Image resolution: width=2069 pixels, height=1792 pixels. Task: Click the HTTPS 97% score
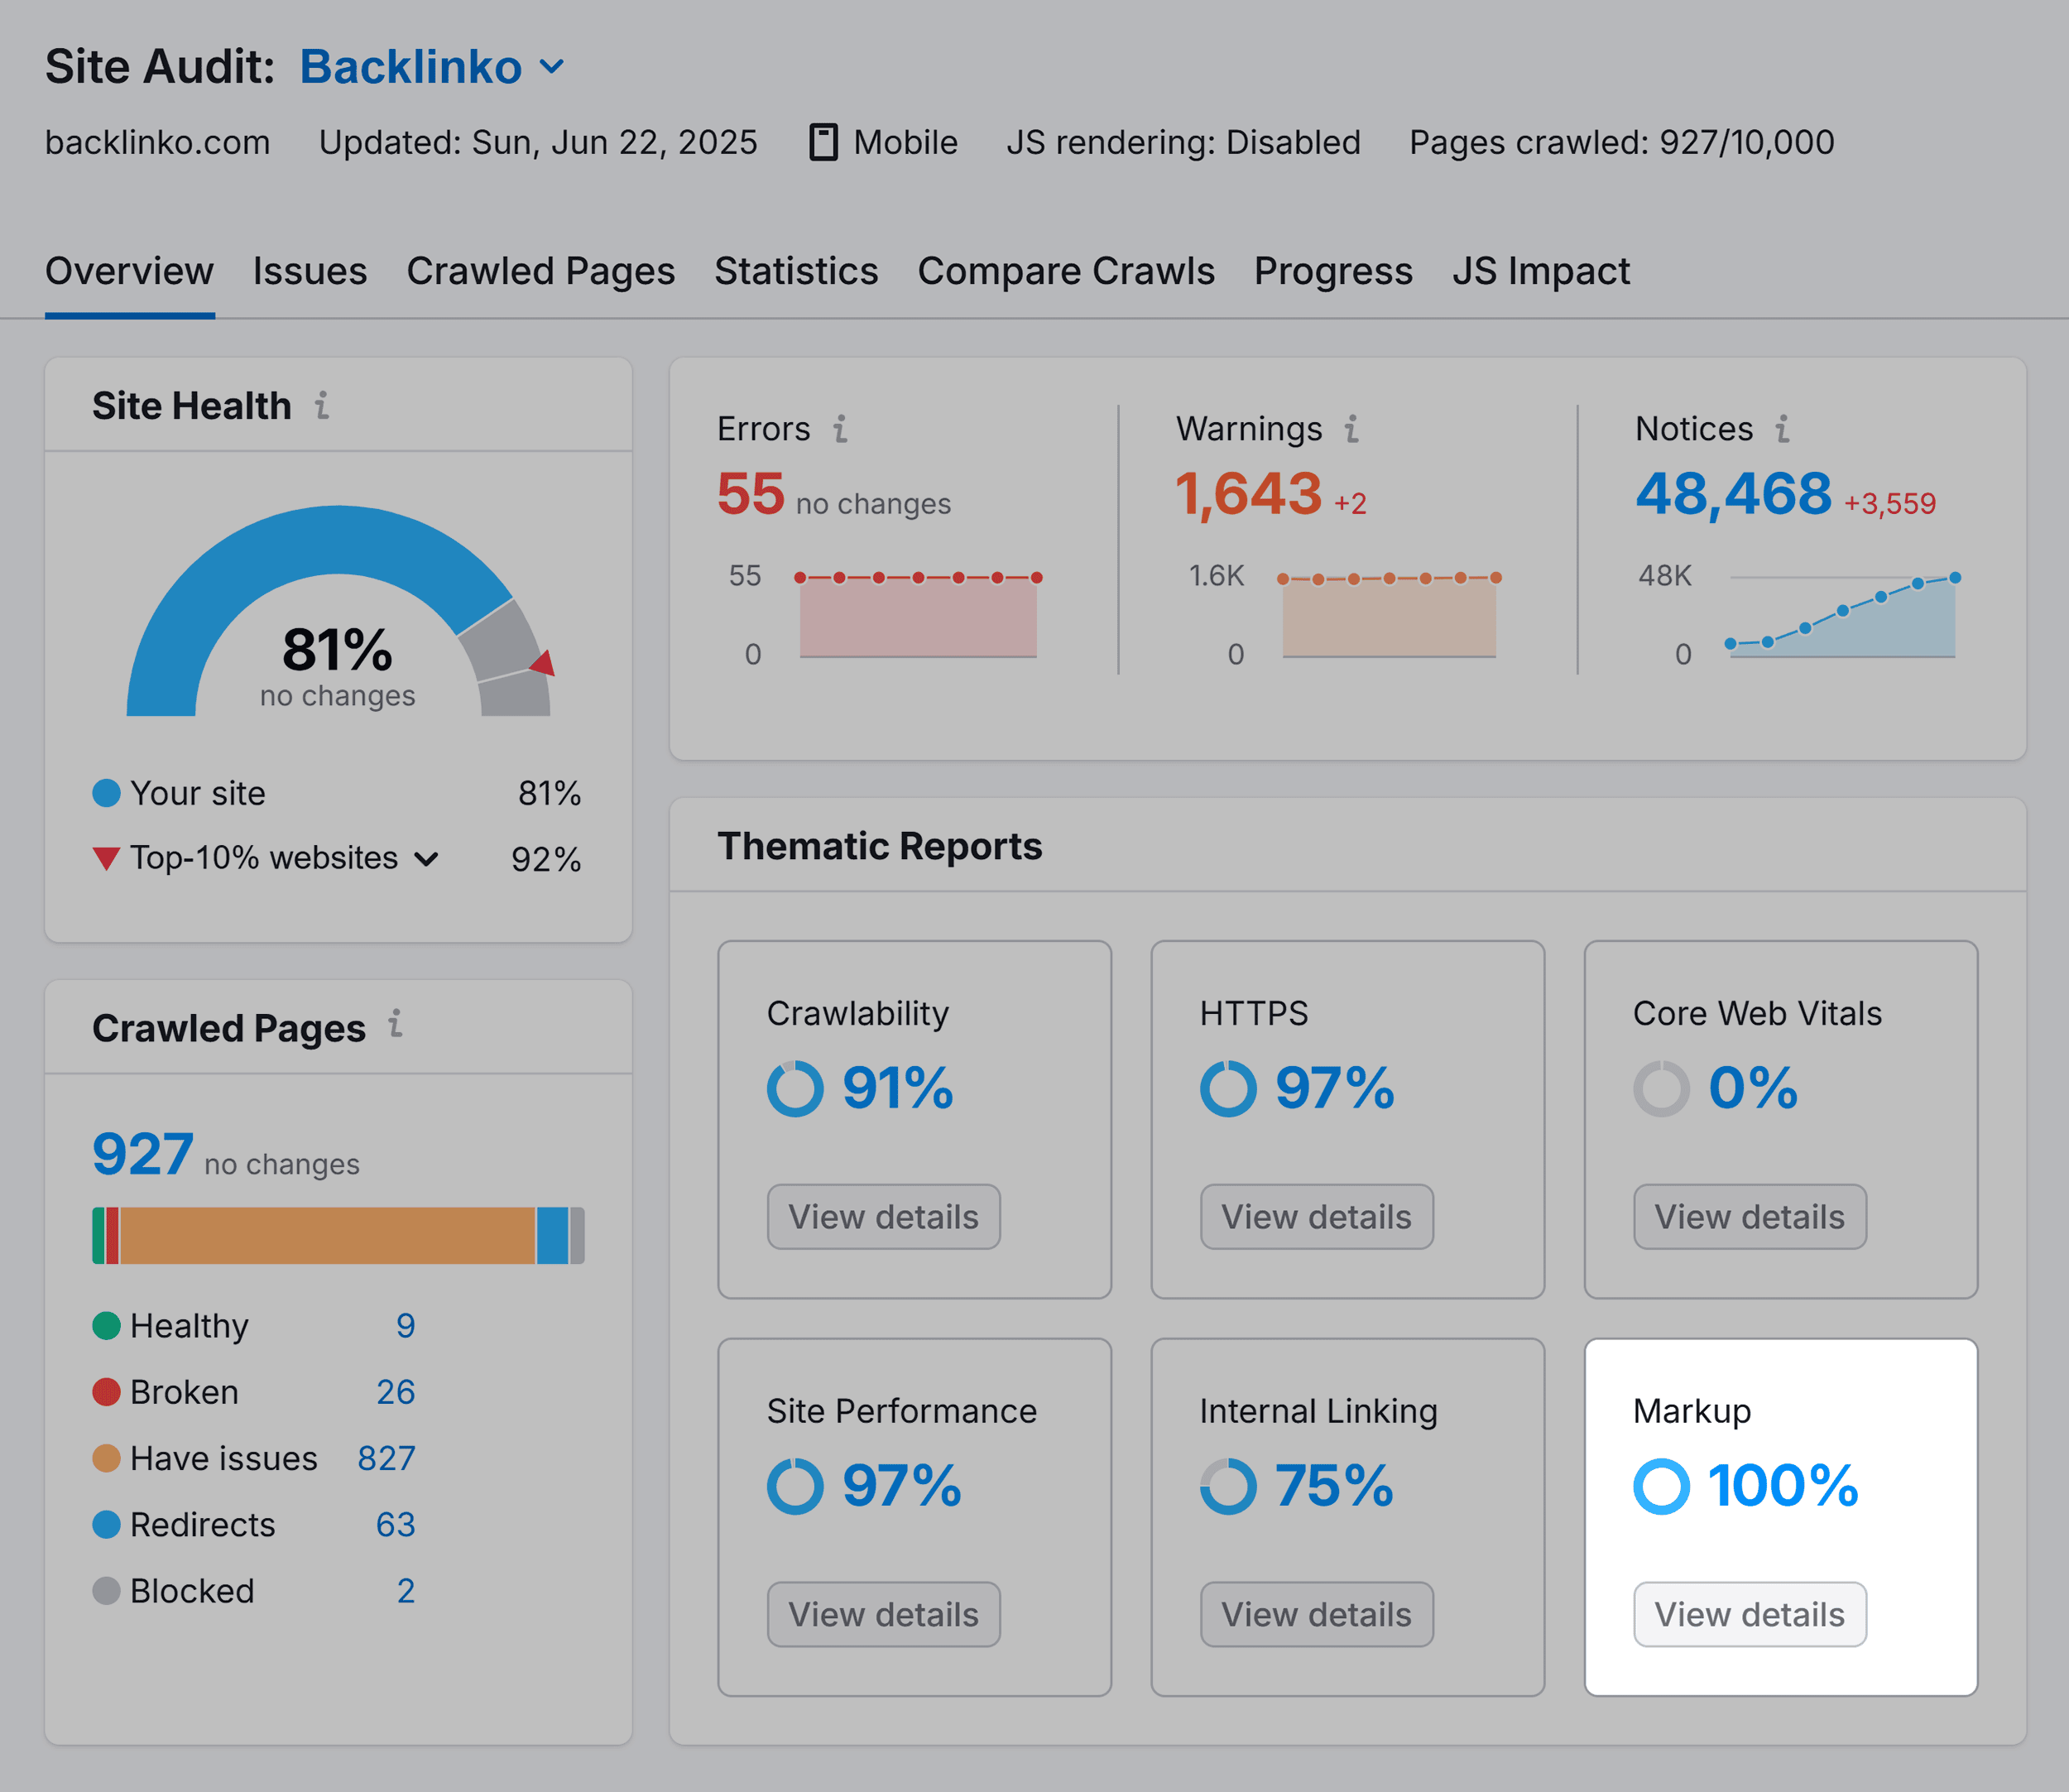pos(1334,1088)
